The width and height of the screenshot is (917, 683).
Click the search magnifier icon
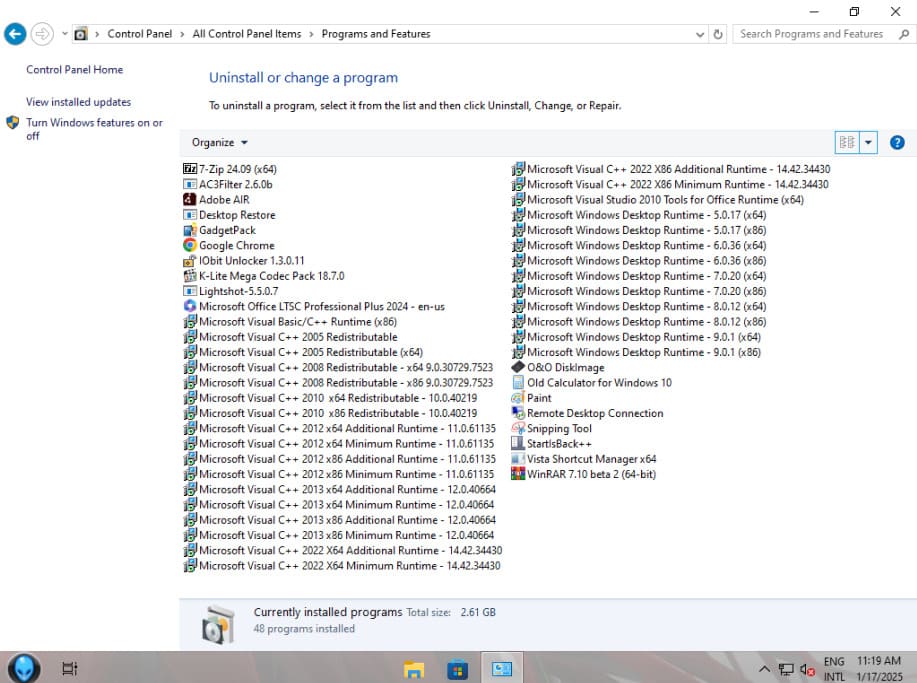point(904,34)
